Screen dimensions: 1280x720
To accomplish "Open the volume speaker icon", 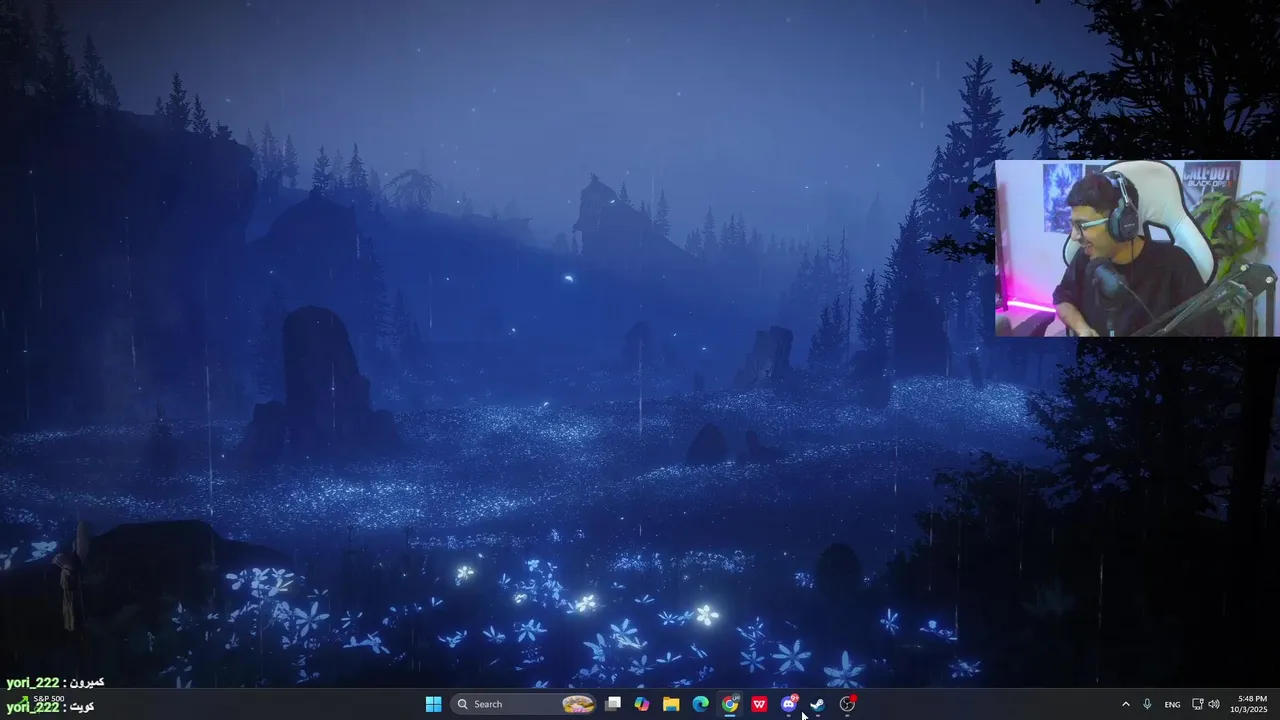I will pyautogui.click(x=1214, y=704).
